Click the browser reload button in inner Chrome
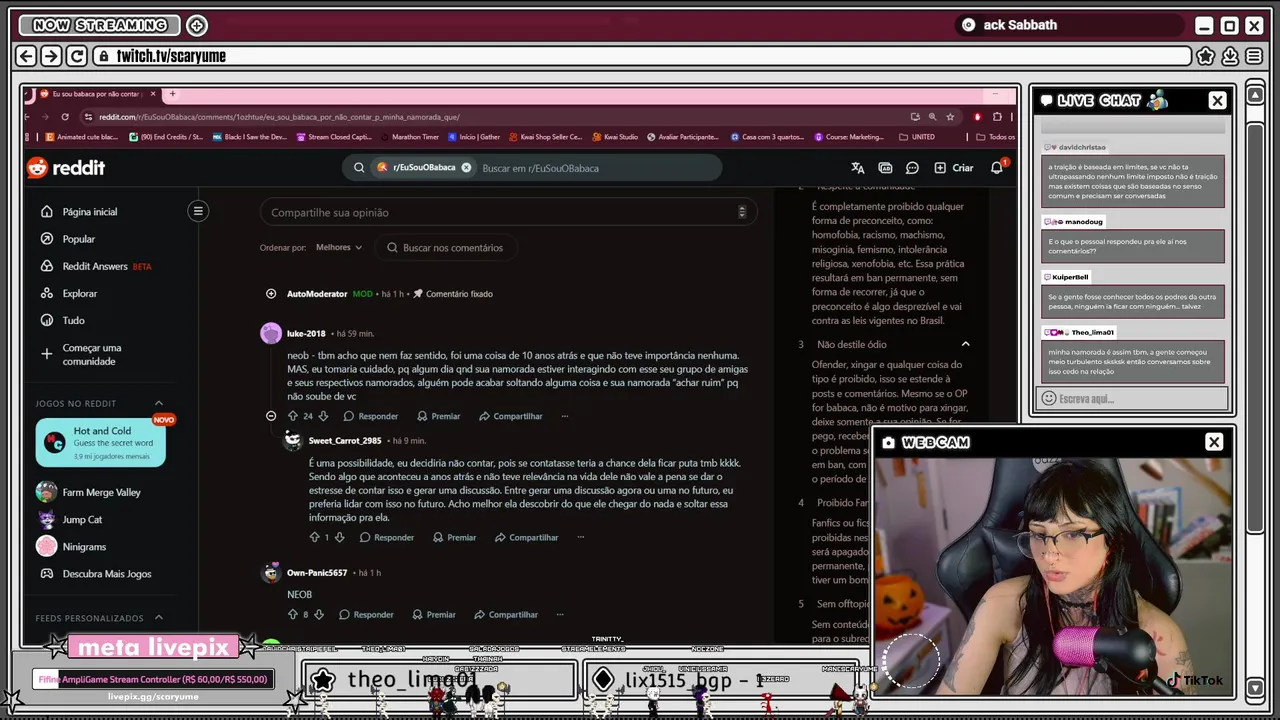The image size is (1280, 720). (65, 116)
